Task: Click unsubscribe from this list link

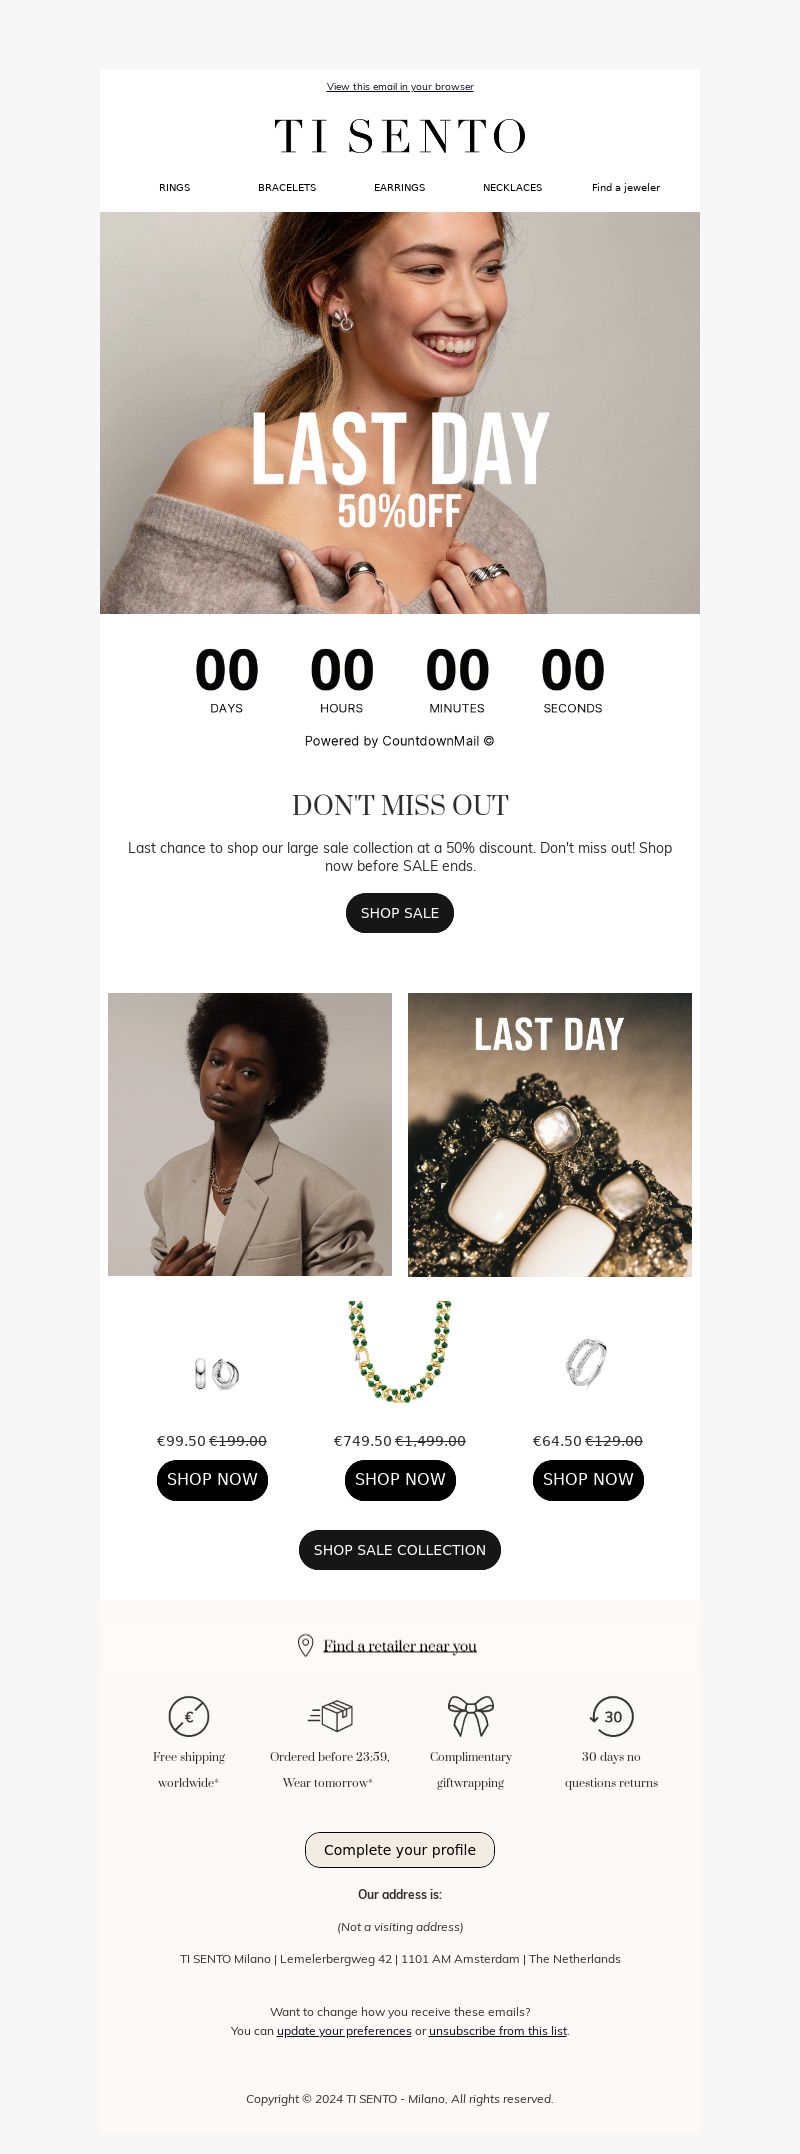Action: click(x=498, y=2031)
